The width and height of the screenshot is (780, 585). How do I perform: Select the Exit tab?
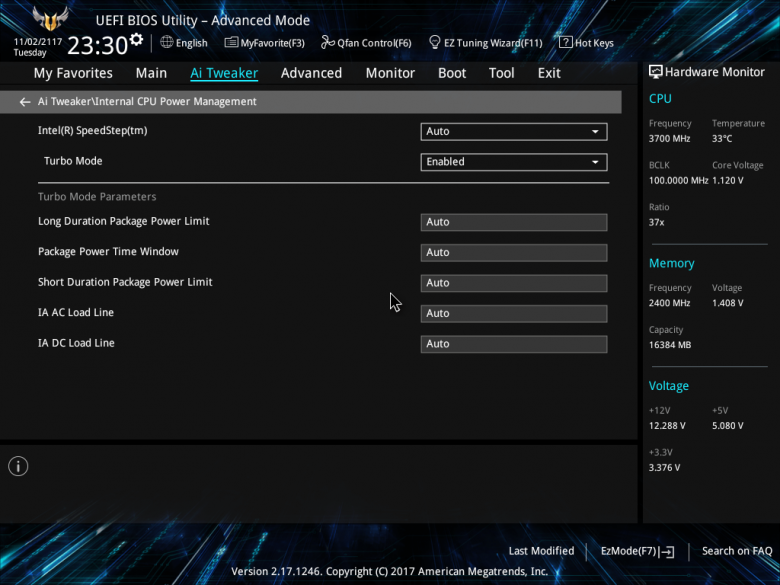click(x=549, y=73)
